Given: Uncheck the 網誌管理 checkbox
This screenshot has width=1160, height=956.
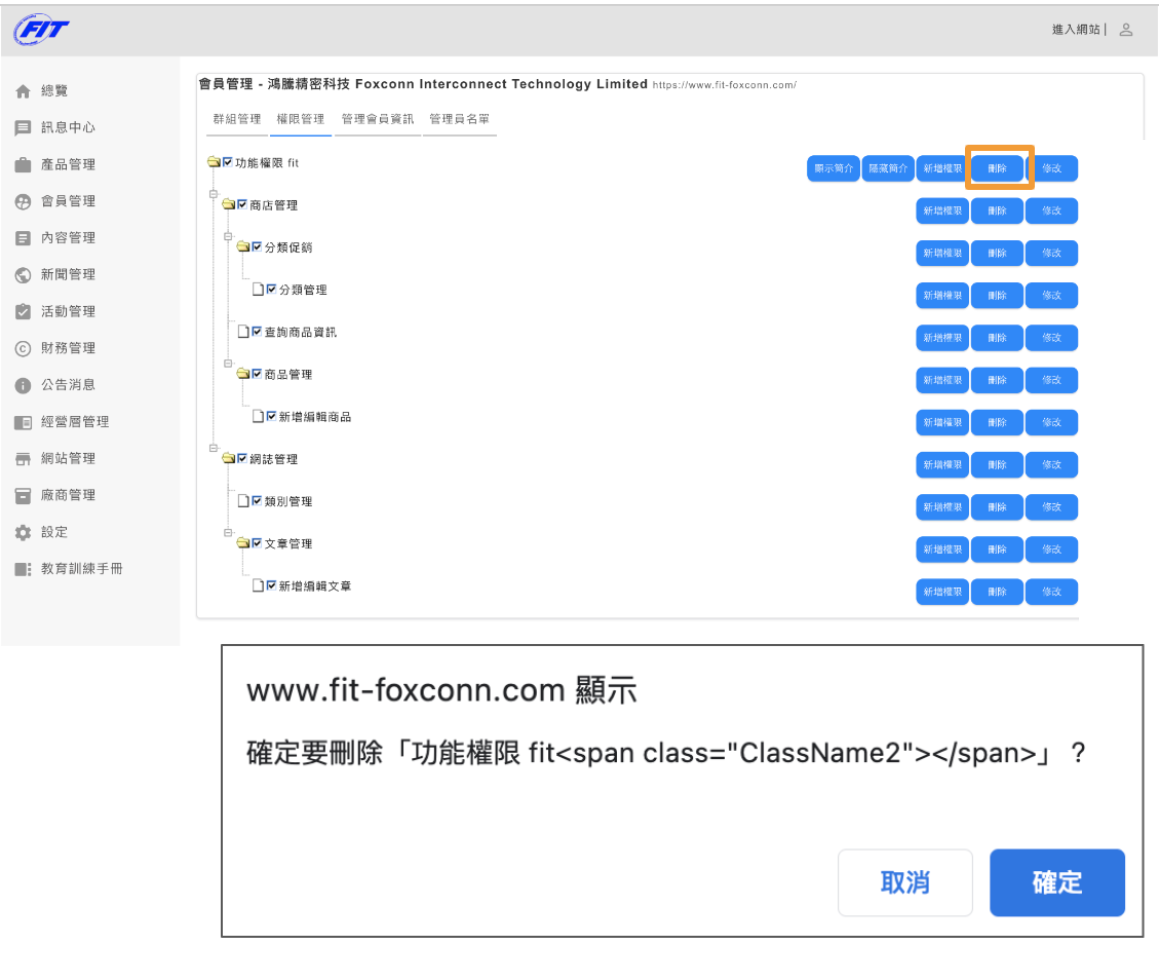Looking at the screenshot, I should (x=242, y=459).
